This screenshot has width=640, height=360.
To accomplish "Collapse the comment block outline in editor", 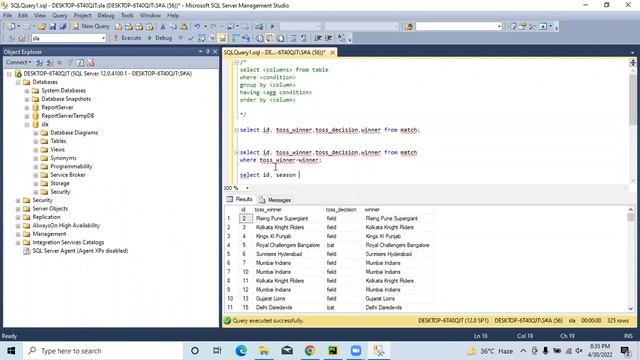I will tap(236, 62).
